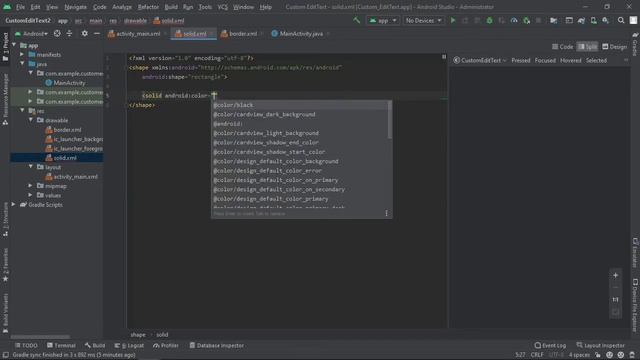Viewport: 640px width, 360px height.
Task: Open autocomplete popup options menu dots
Action: [387, 213]
